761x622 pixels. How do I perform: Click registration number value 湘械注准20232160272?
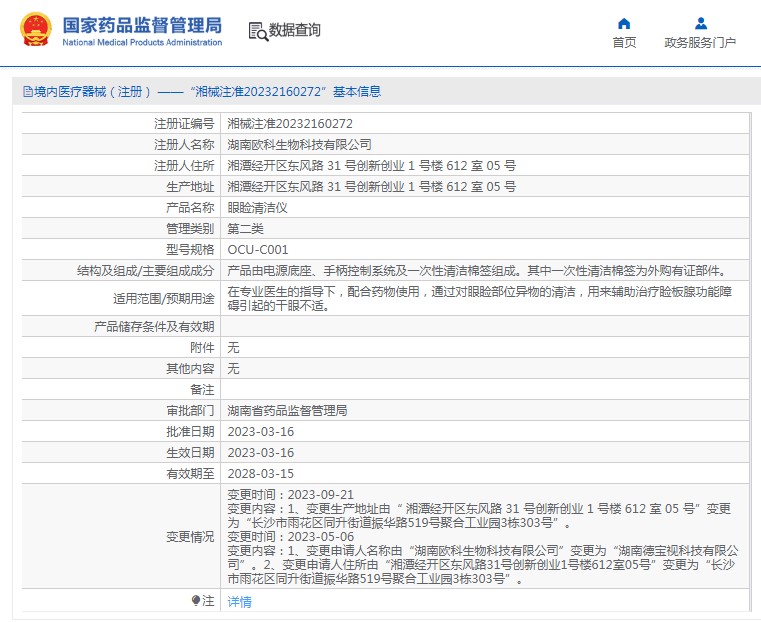point(290,124)
